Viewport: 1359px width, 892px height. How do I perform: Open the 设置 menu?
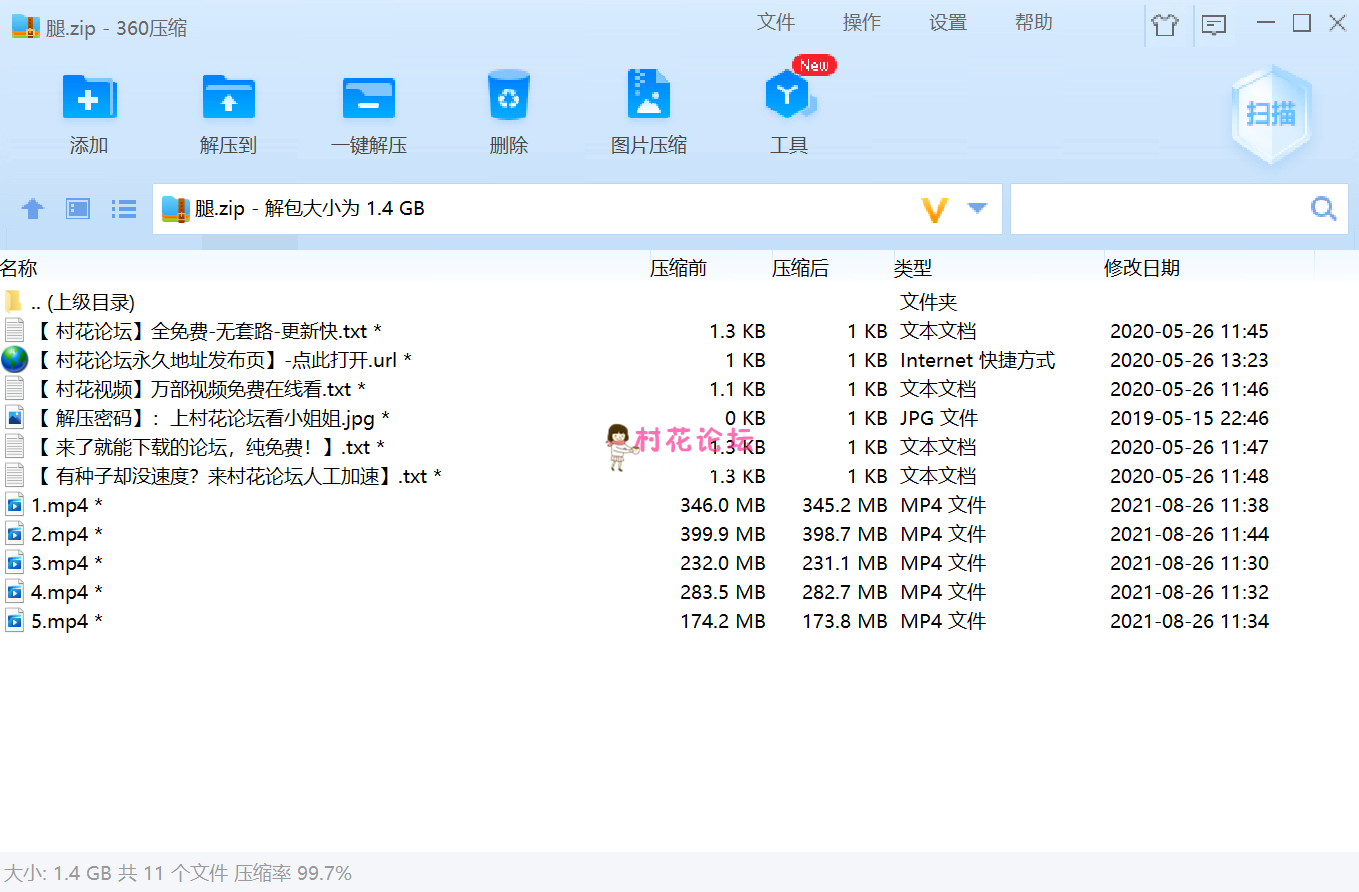coord(948,22)
